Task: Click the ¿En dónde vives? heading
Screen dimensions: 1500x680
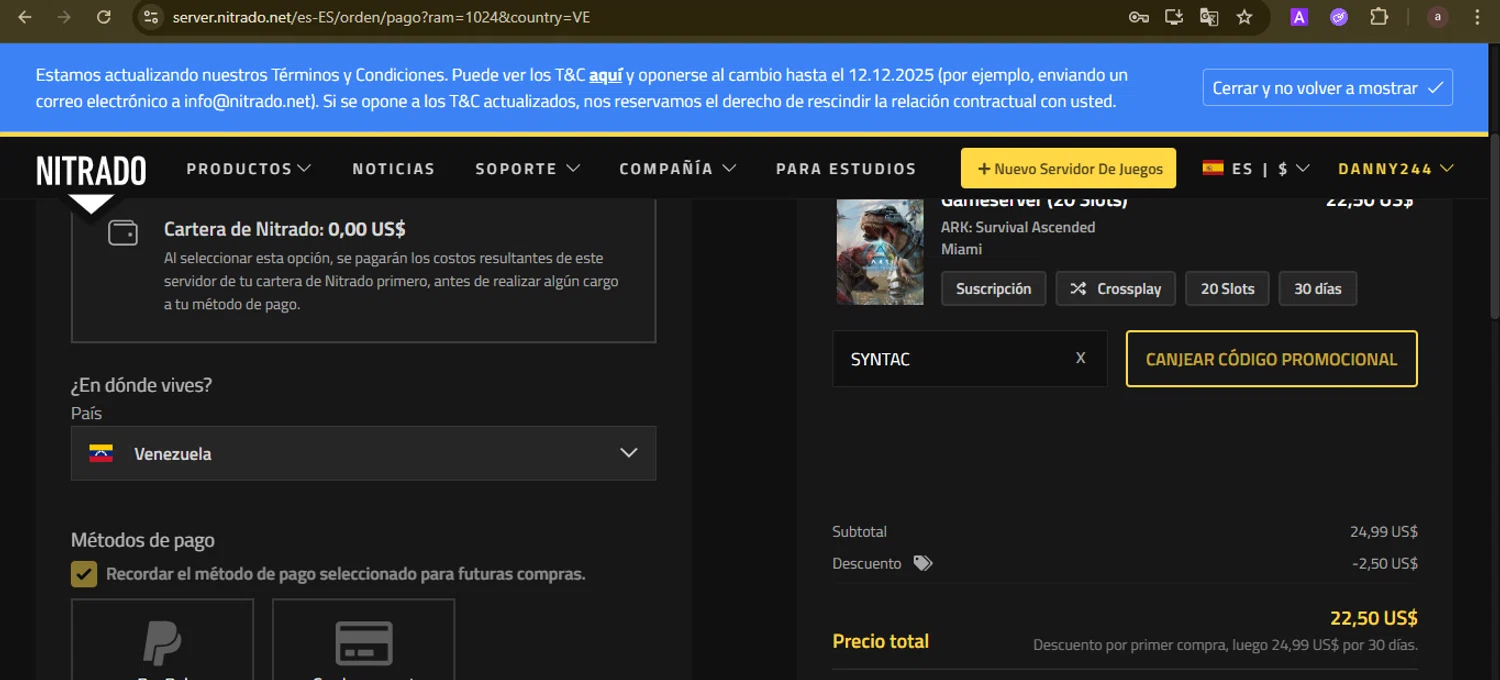Action: [141, 385]
